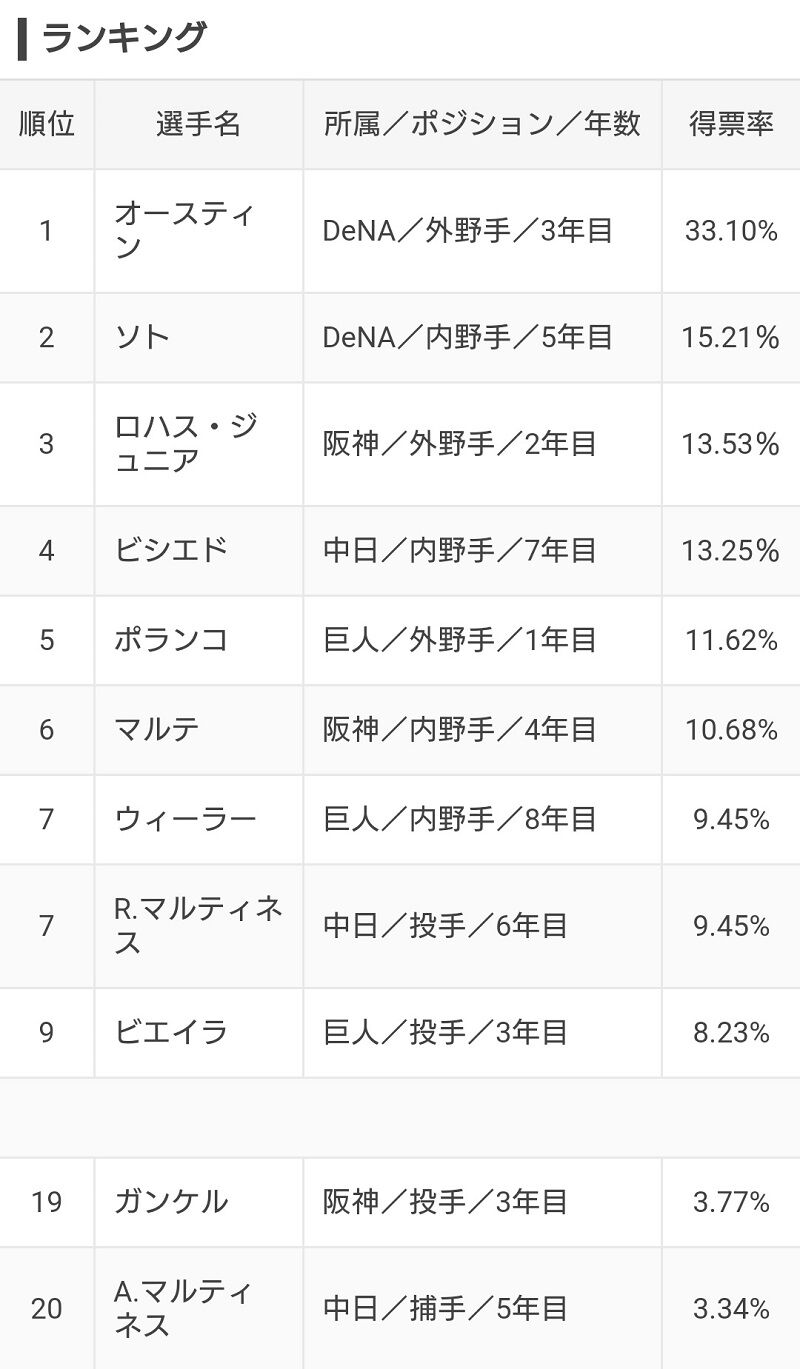This screenshot has height=1369, width=800.
Task: Select the 選手名 column header
Action: point(198,124)
